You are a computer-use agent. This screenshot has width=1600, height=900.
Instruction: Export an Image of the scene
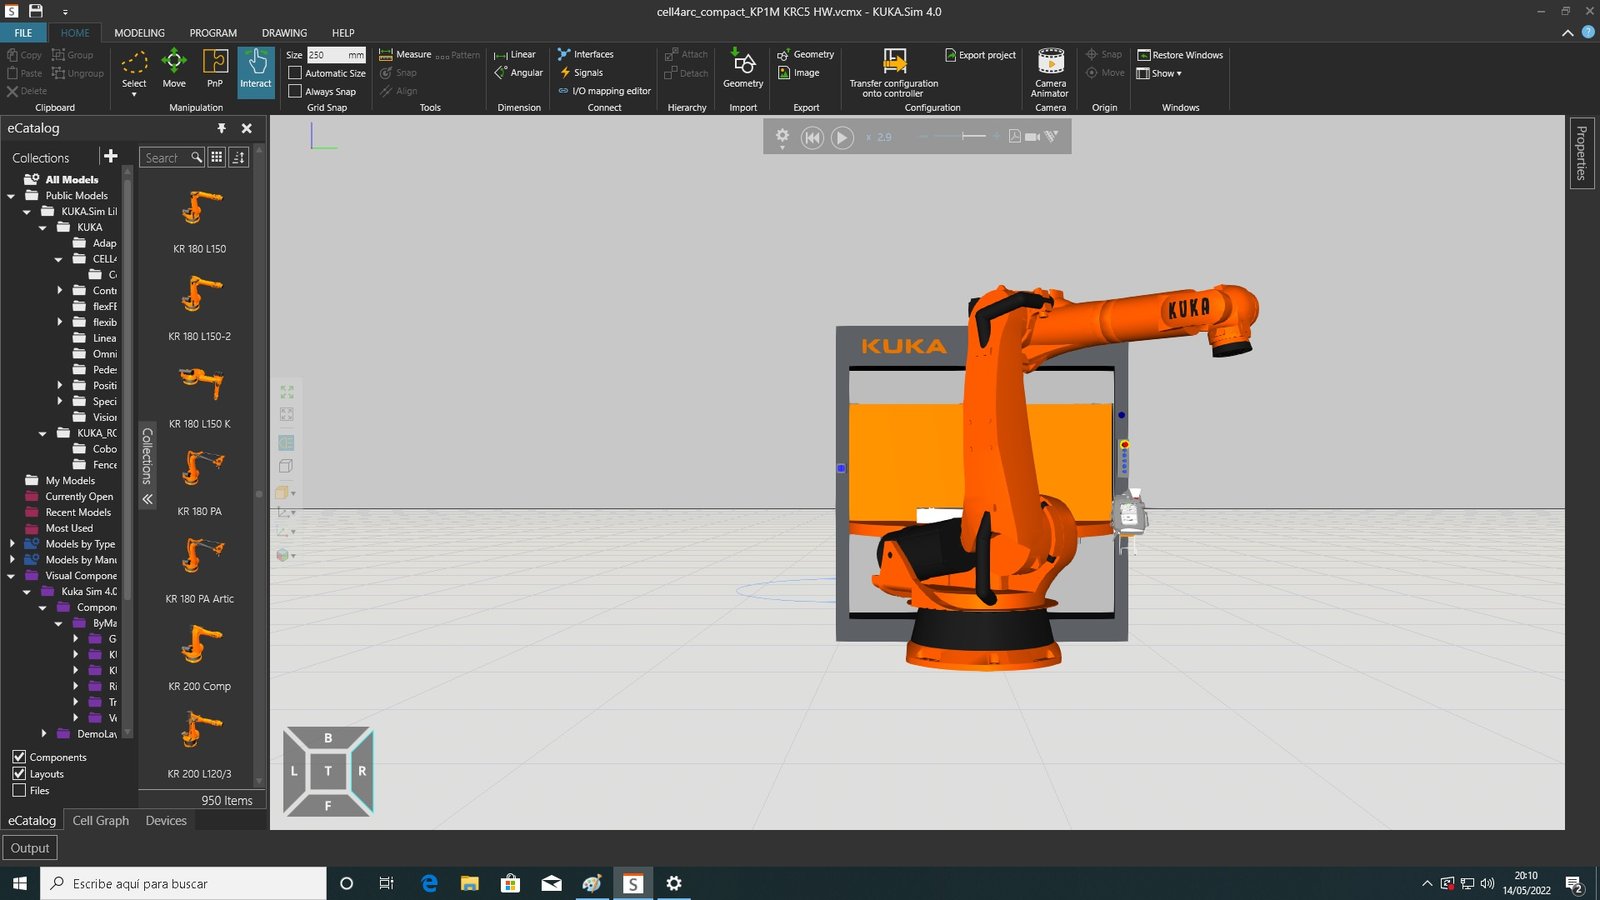coord(799,73)
